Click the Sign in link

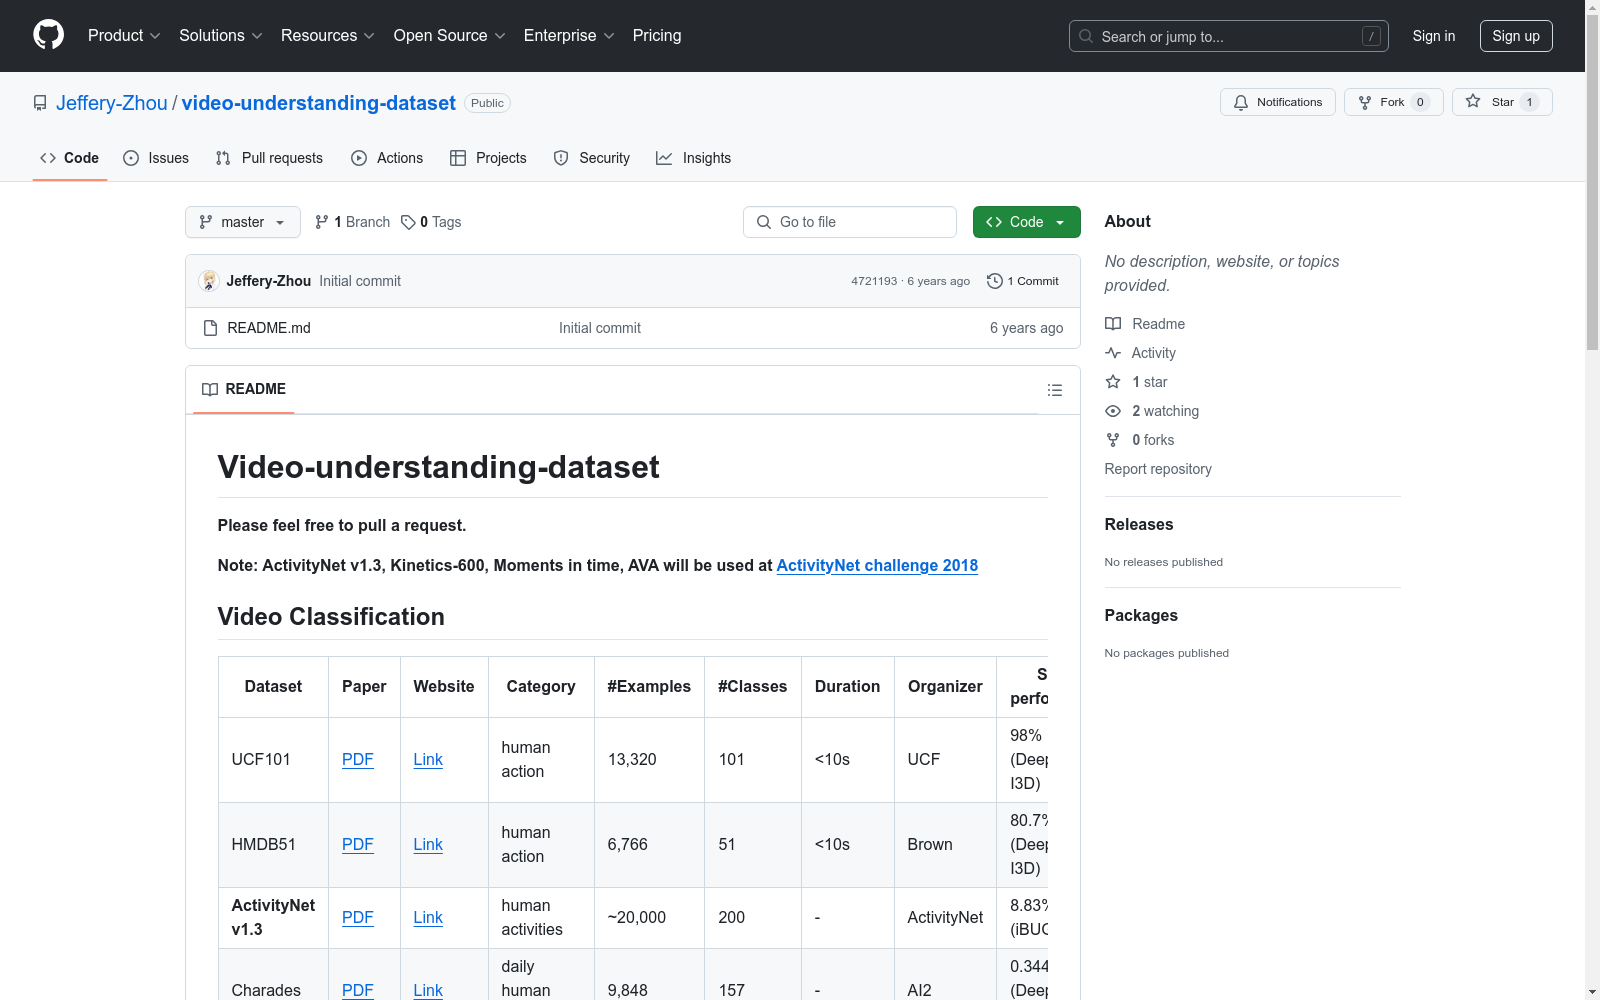tap(1434, 36)
